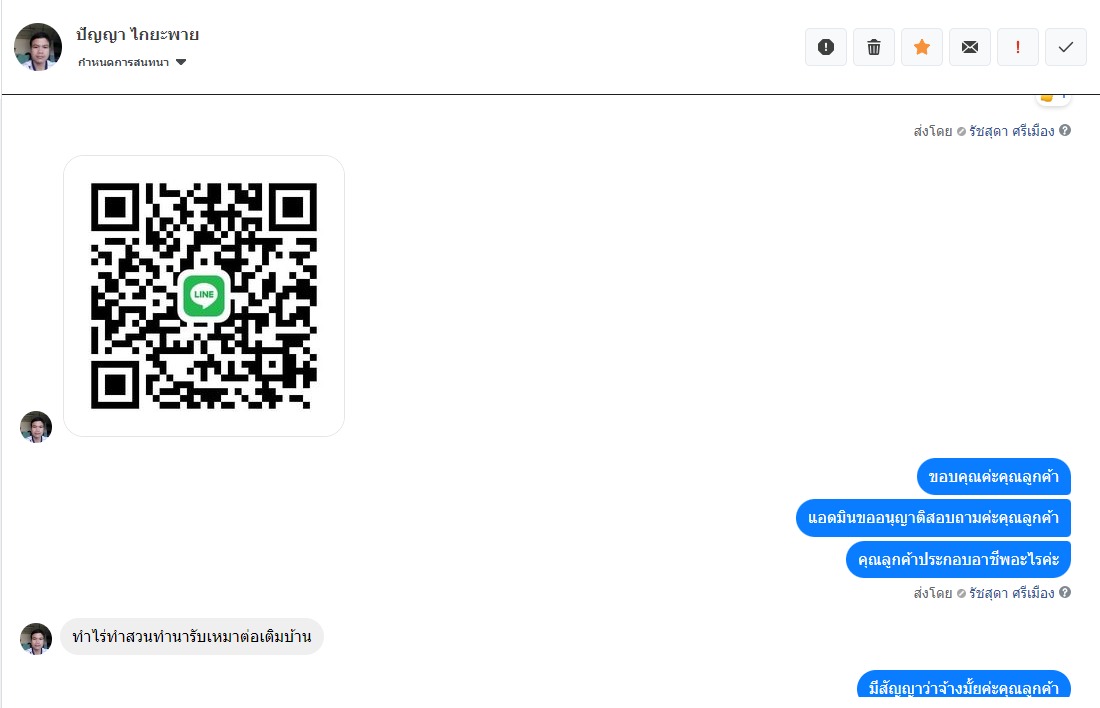
Task: Click the contact name ปัญญา ไกยะพาย
Action: [x=138, y=34]
